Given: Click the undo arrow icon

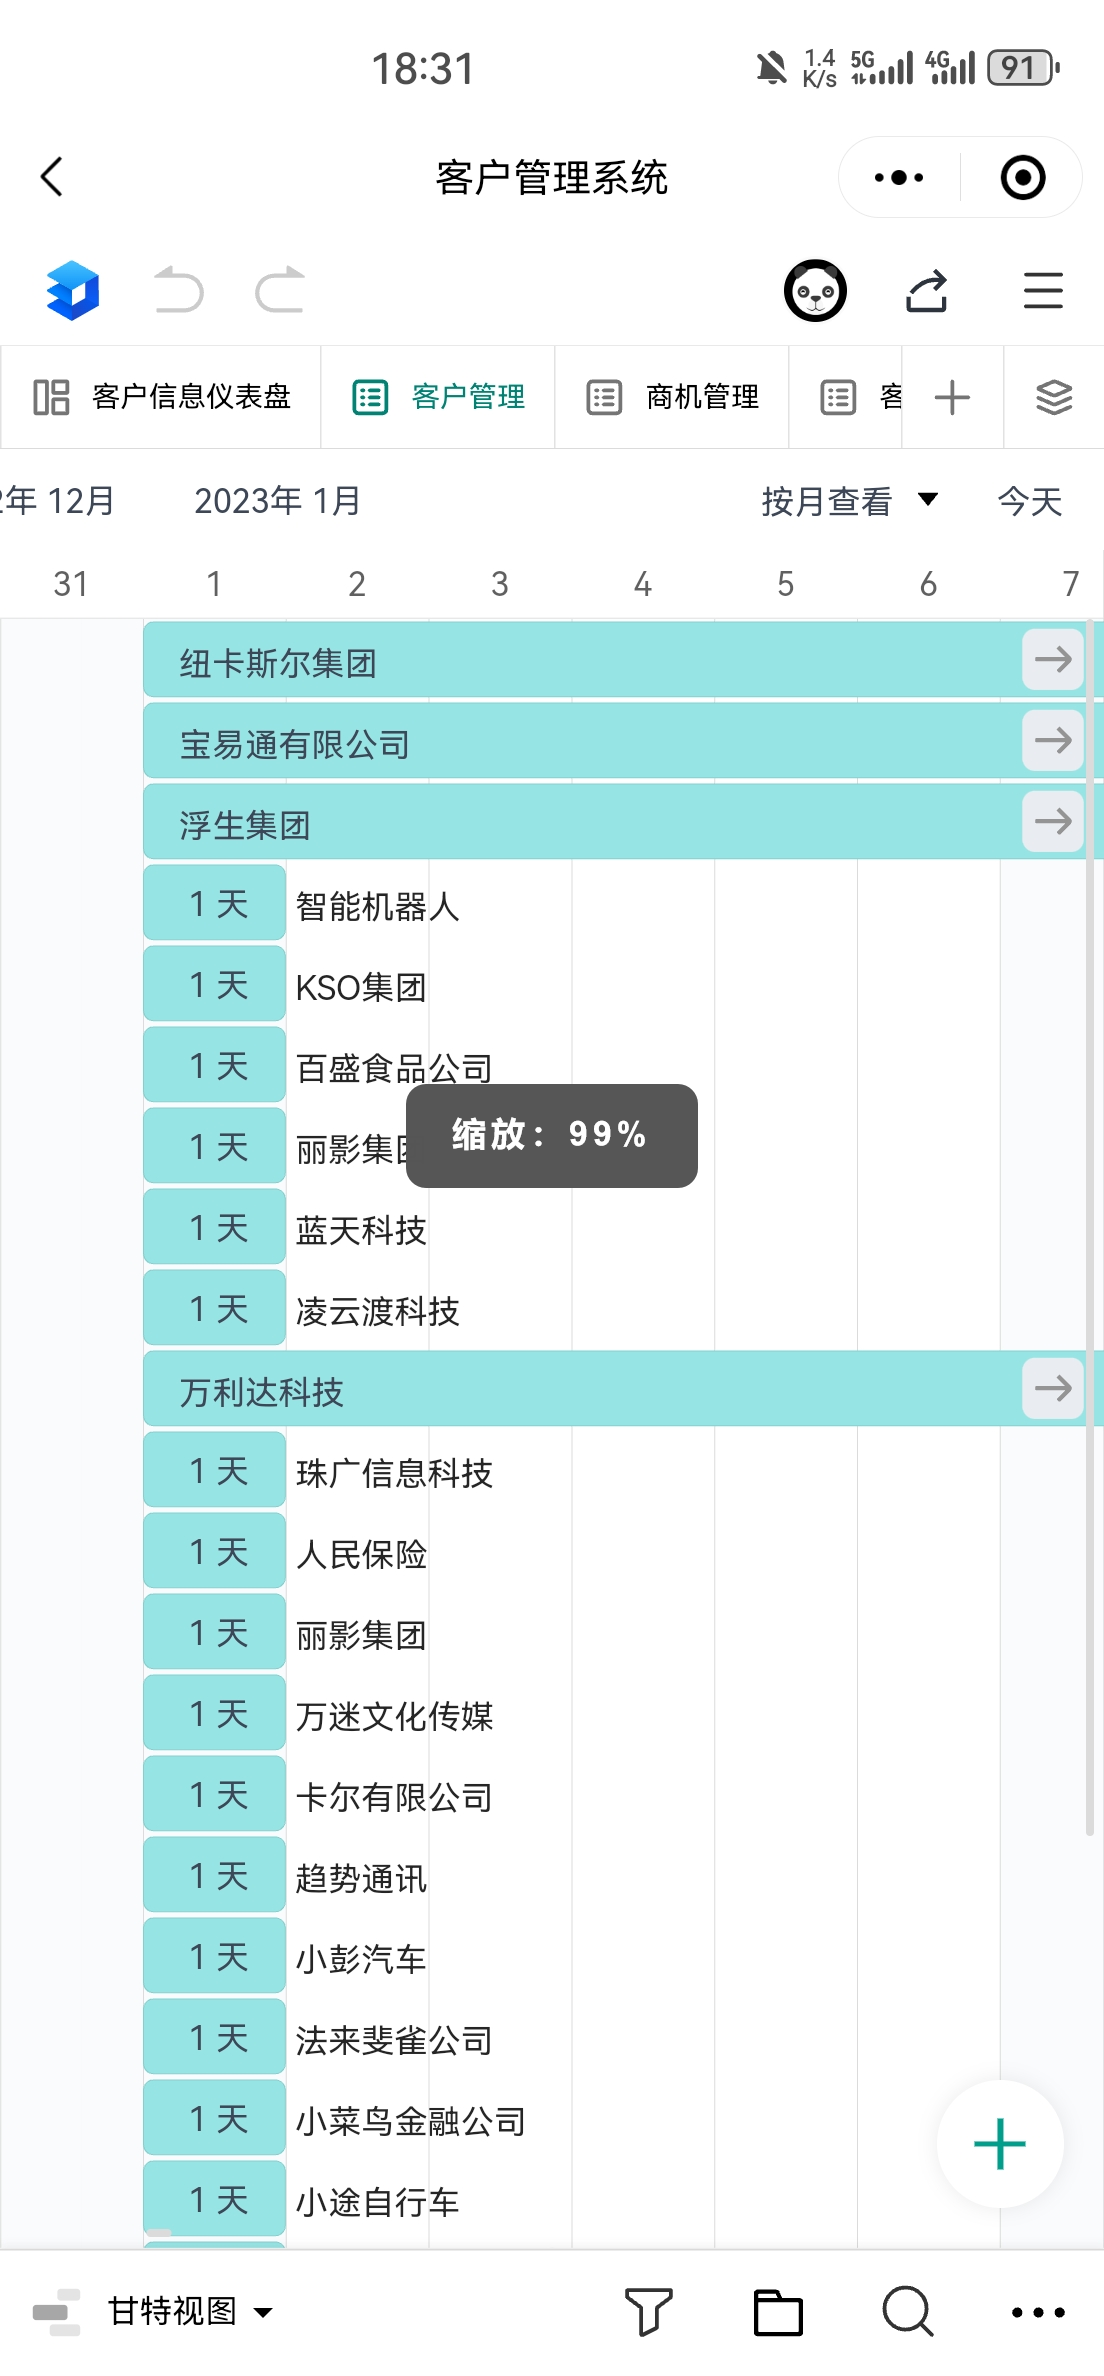Looking at the screenshot, I should (179, 290).
